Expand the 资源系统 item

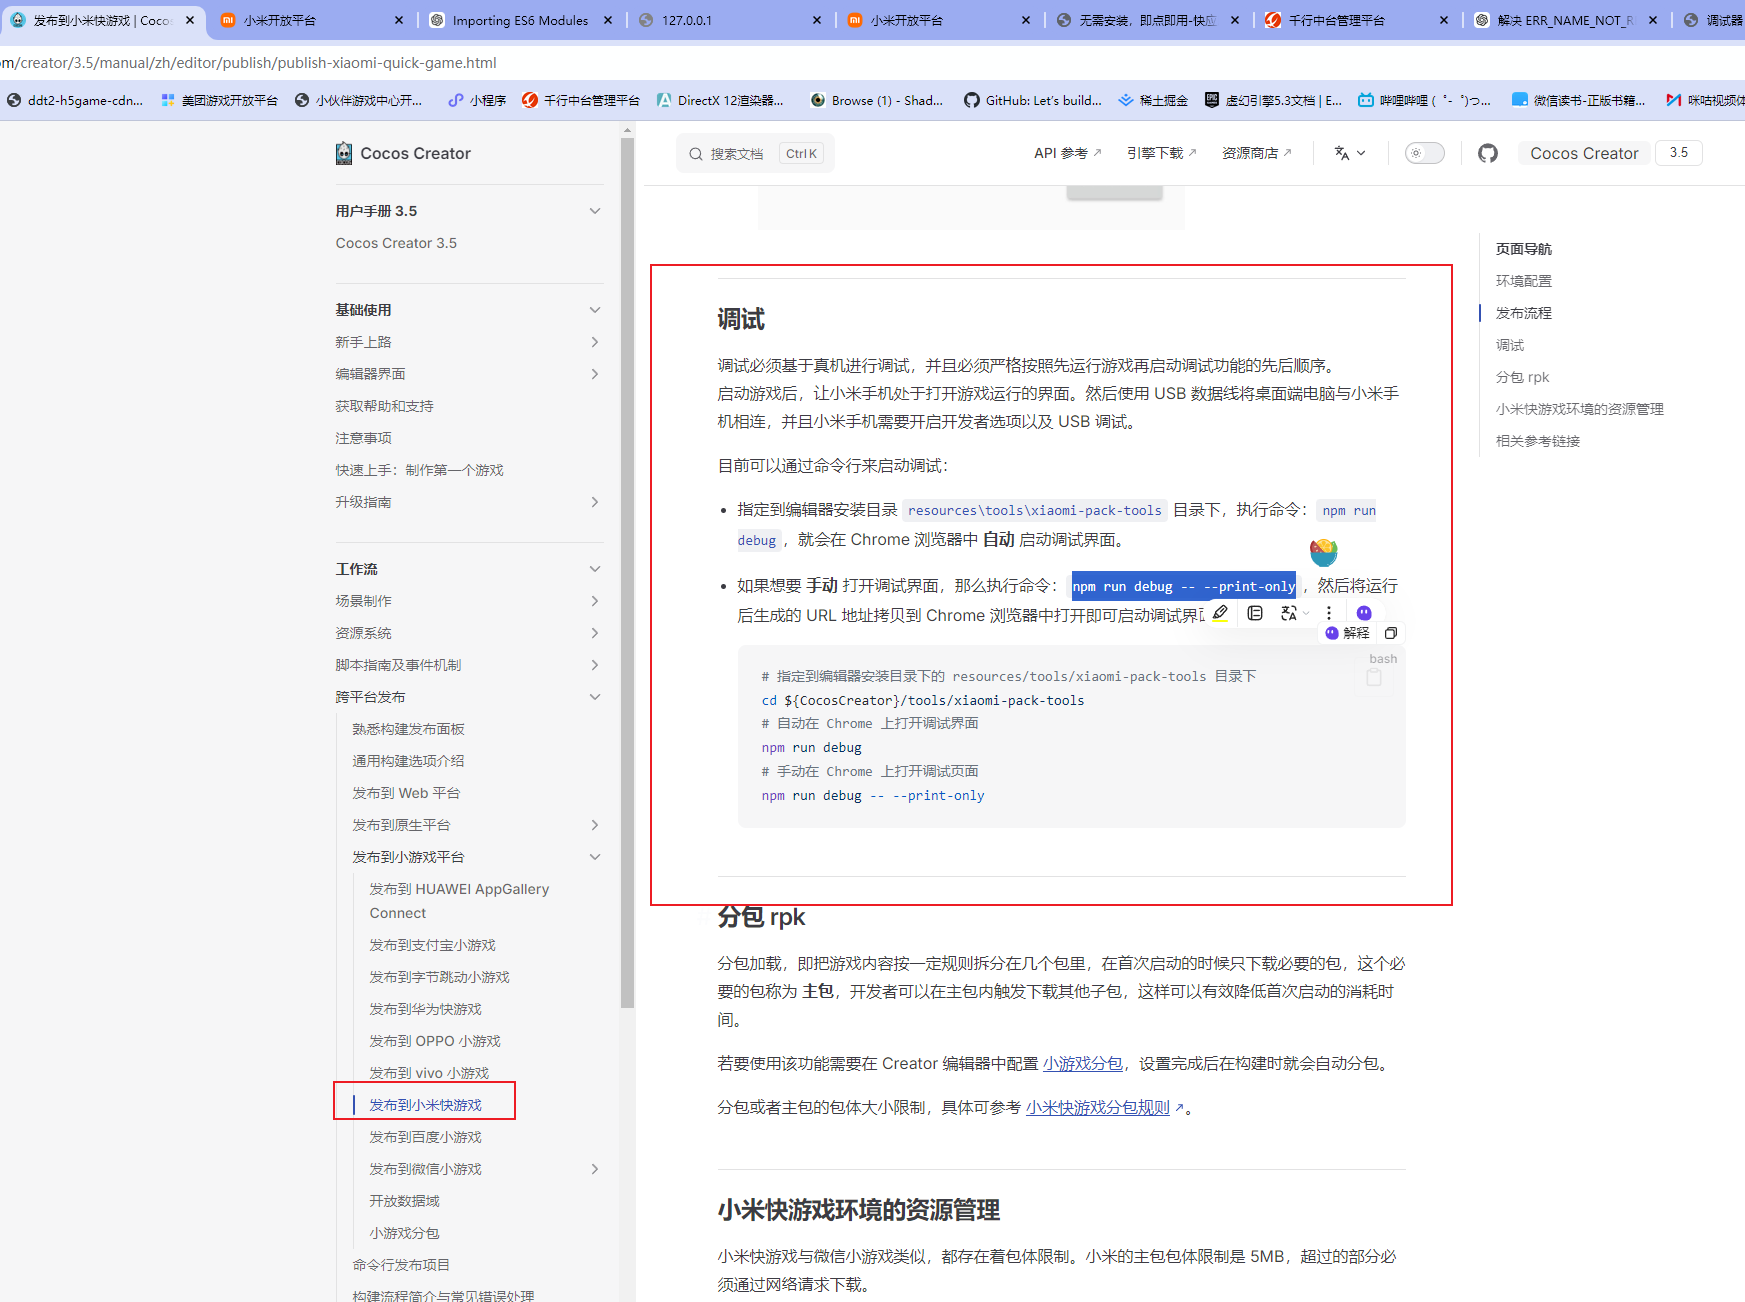tap(595, 633)
